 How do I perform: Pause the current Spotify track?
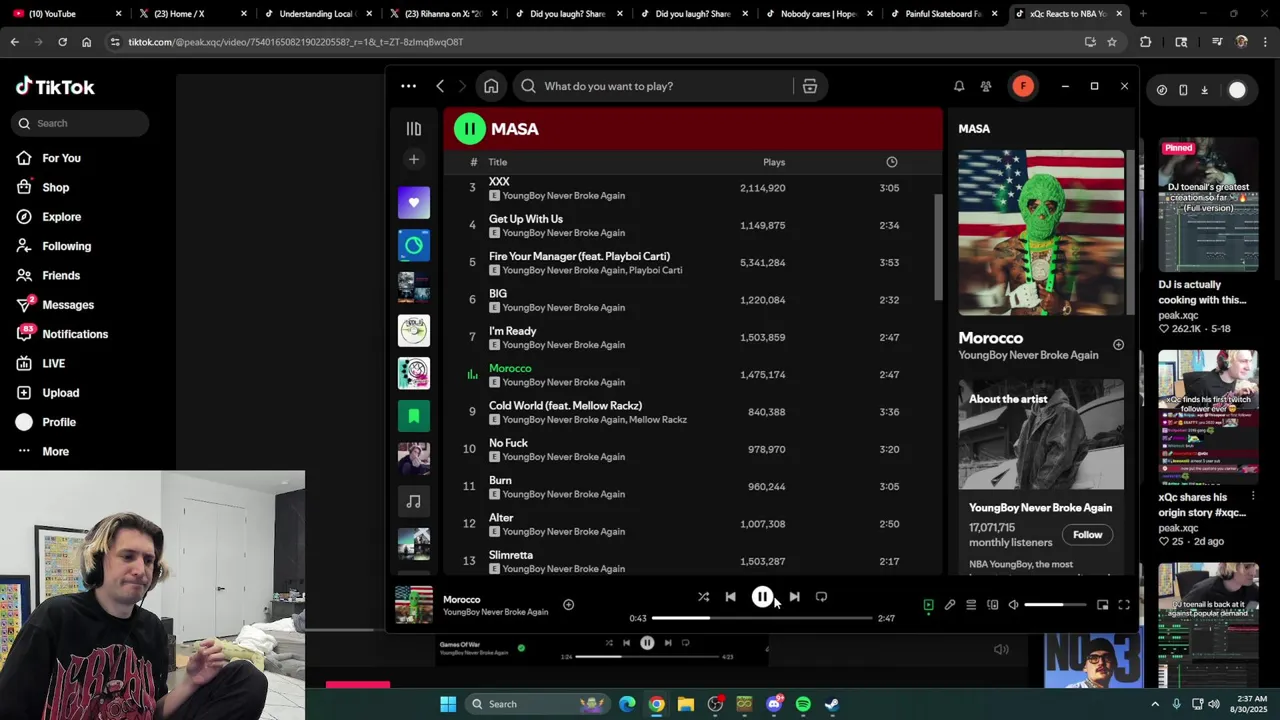click(x=762, y=597)
